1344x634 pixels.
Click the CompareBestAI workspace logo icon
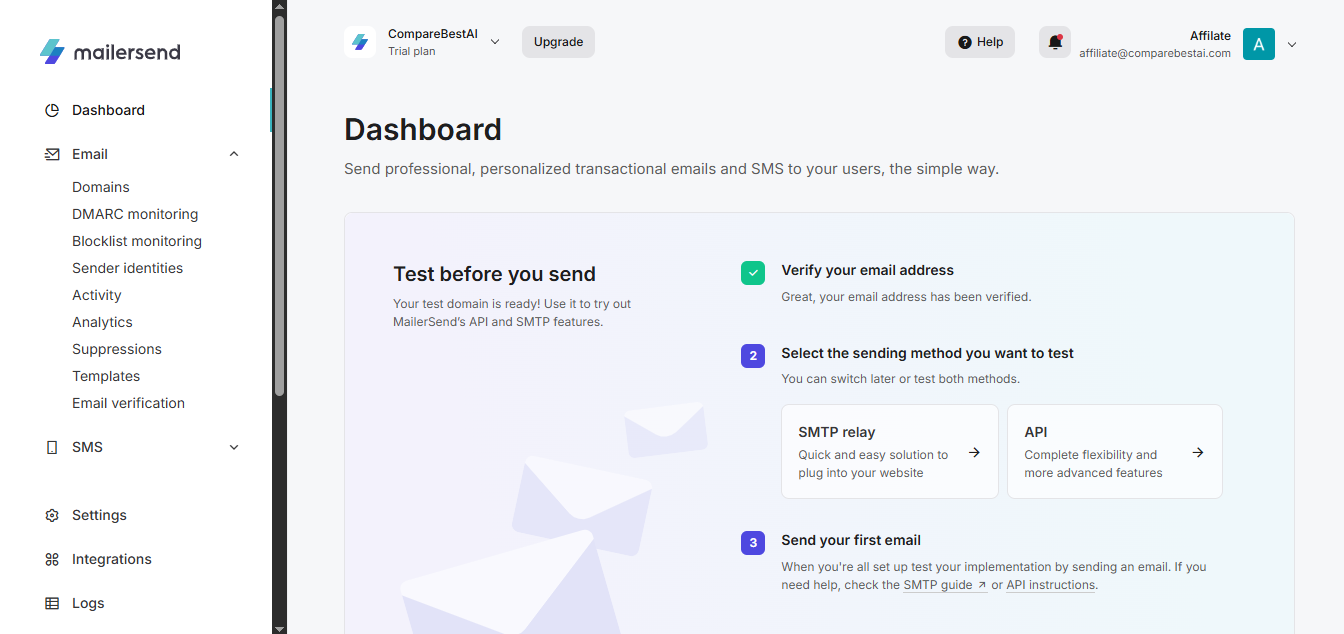tap(360, 42)
